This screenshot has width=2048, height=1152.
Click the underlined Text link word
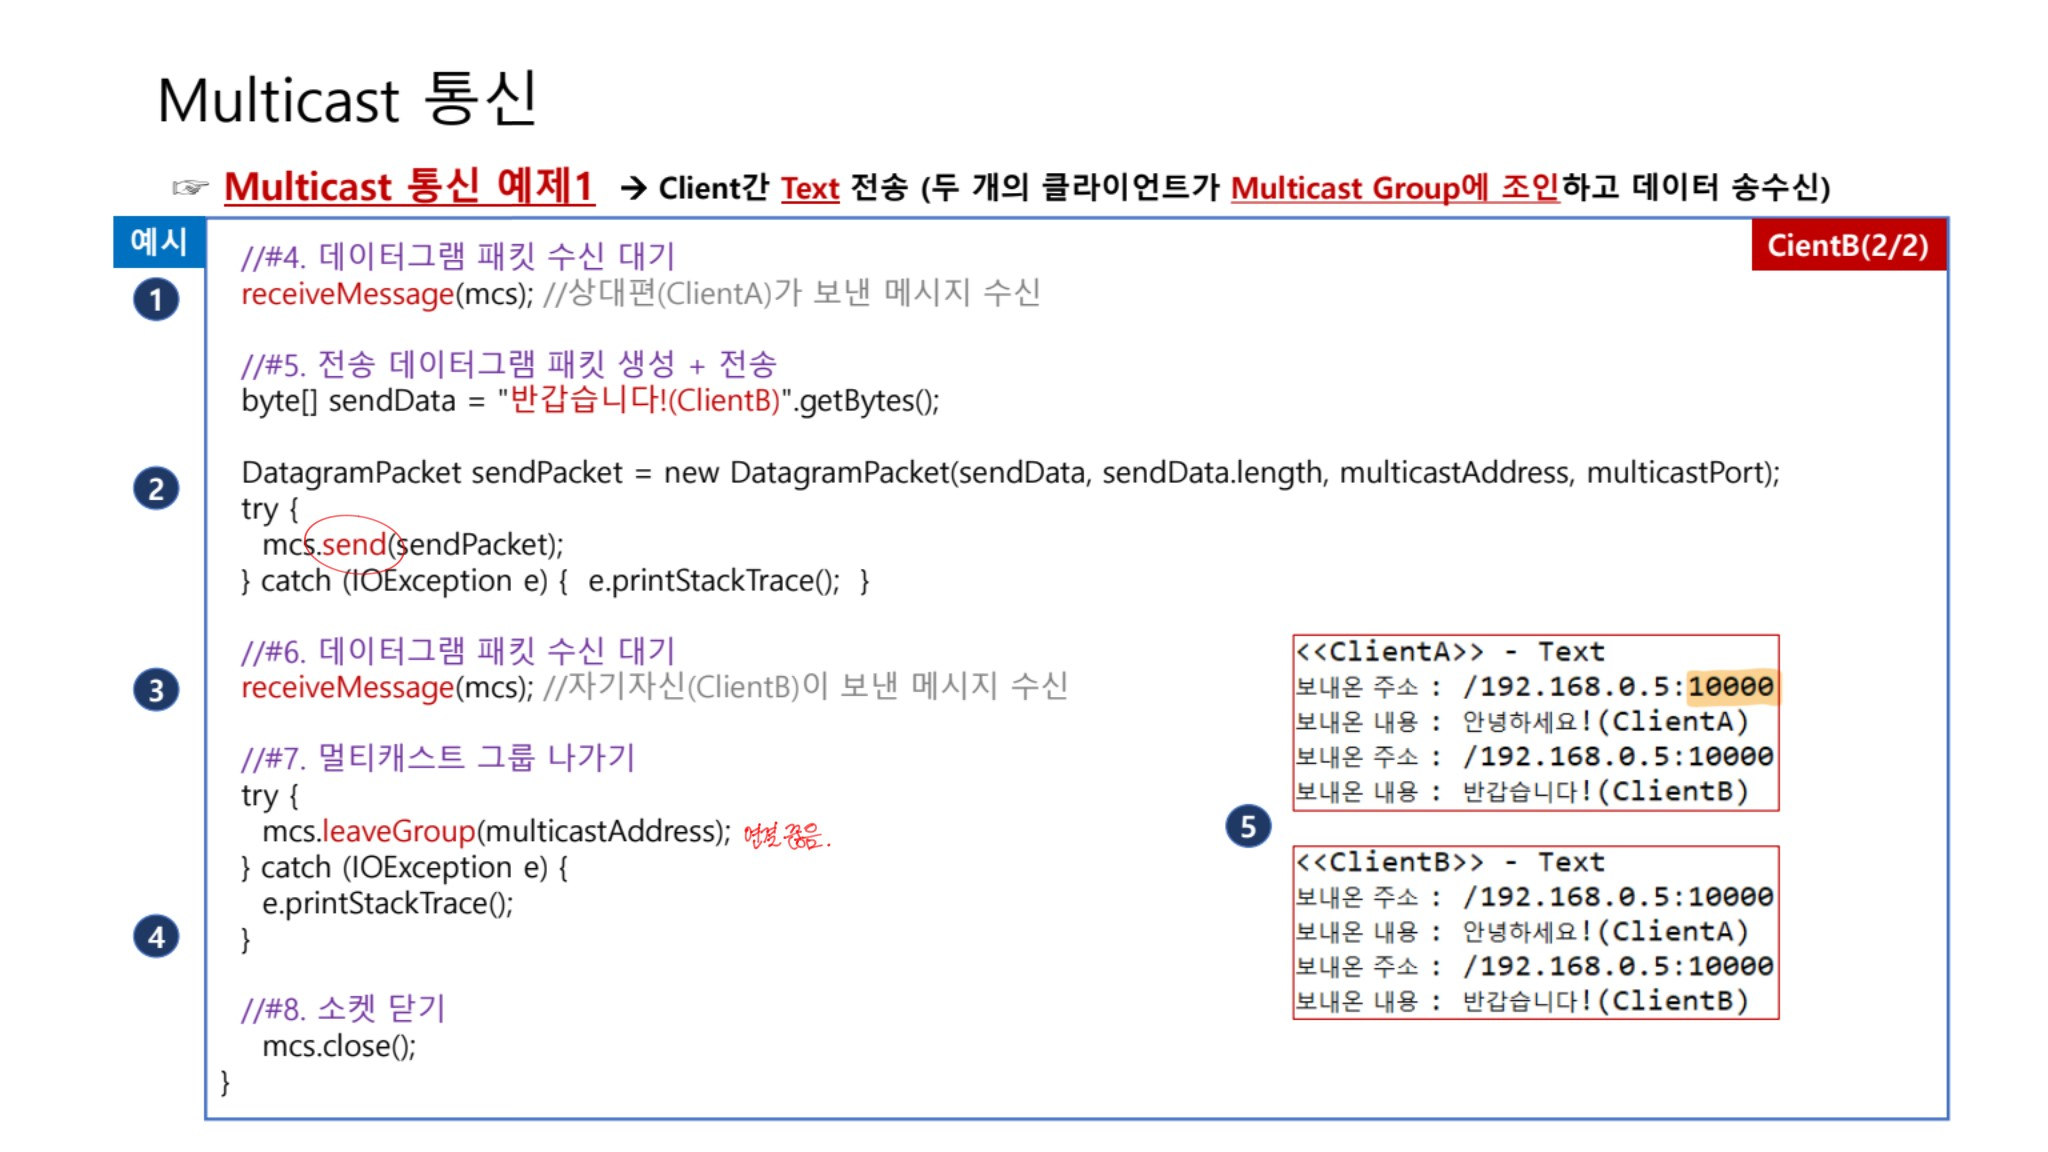click(809, 188)
